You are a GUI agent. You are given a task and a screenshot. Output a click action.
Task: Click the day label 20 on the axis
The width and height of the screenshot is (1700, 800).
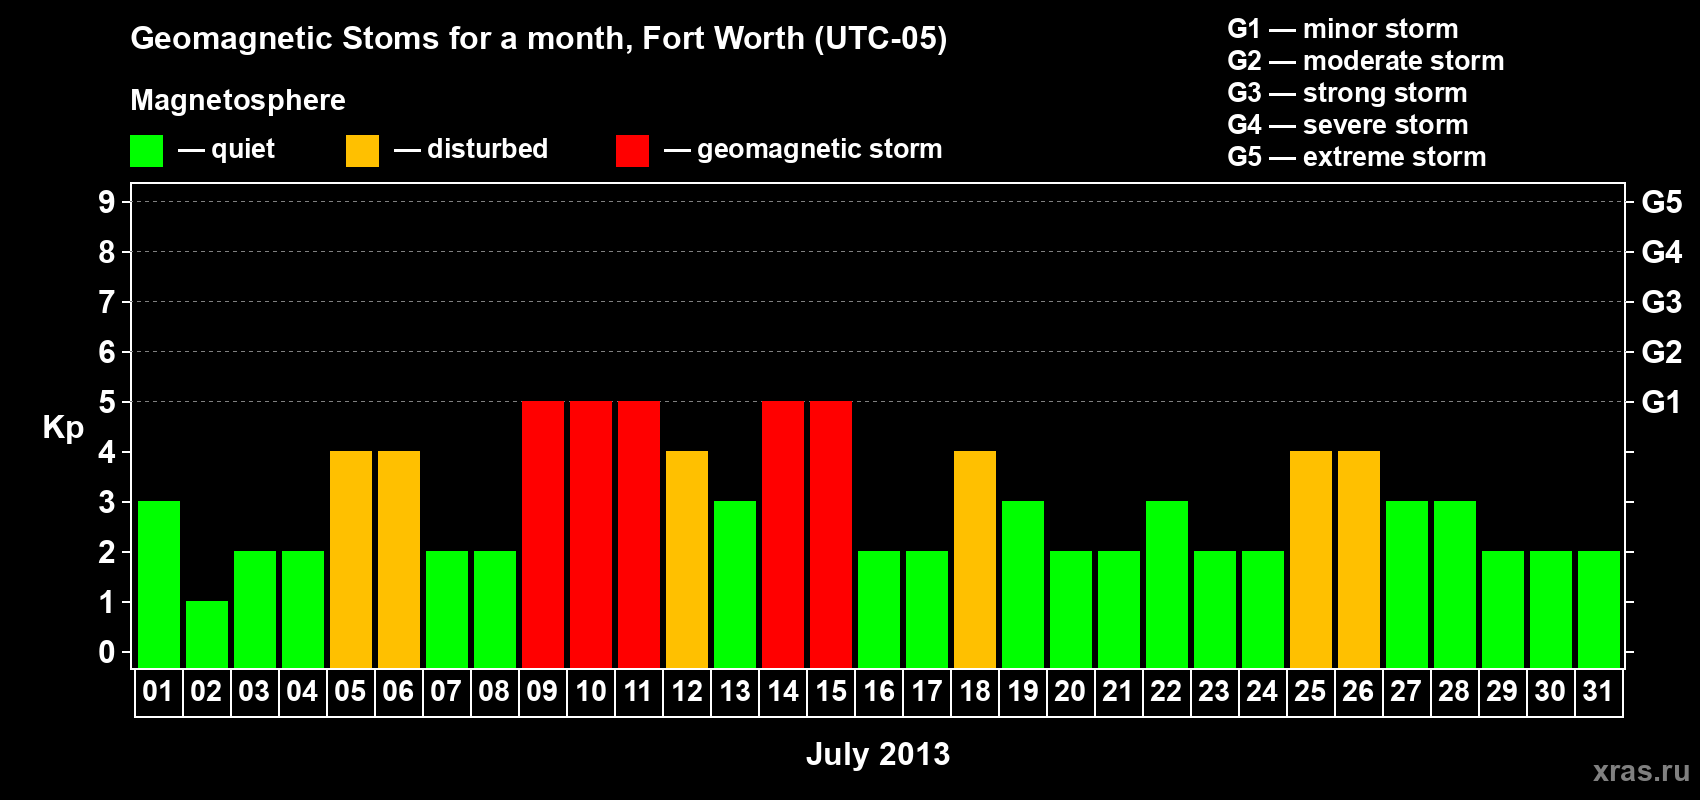[1070, 691]
